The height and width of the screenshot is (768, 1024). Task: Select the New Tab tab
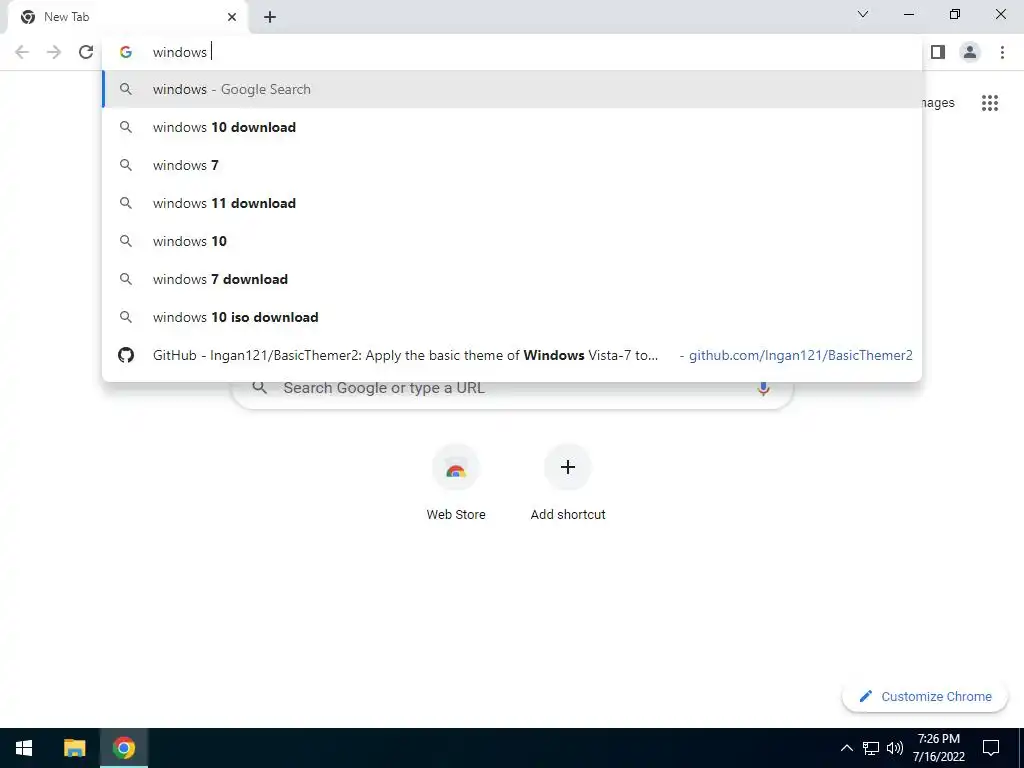point(127,17)
